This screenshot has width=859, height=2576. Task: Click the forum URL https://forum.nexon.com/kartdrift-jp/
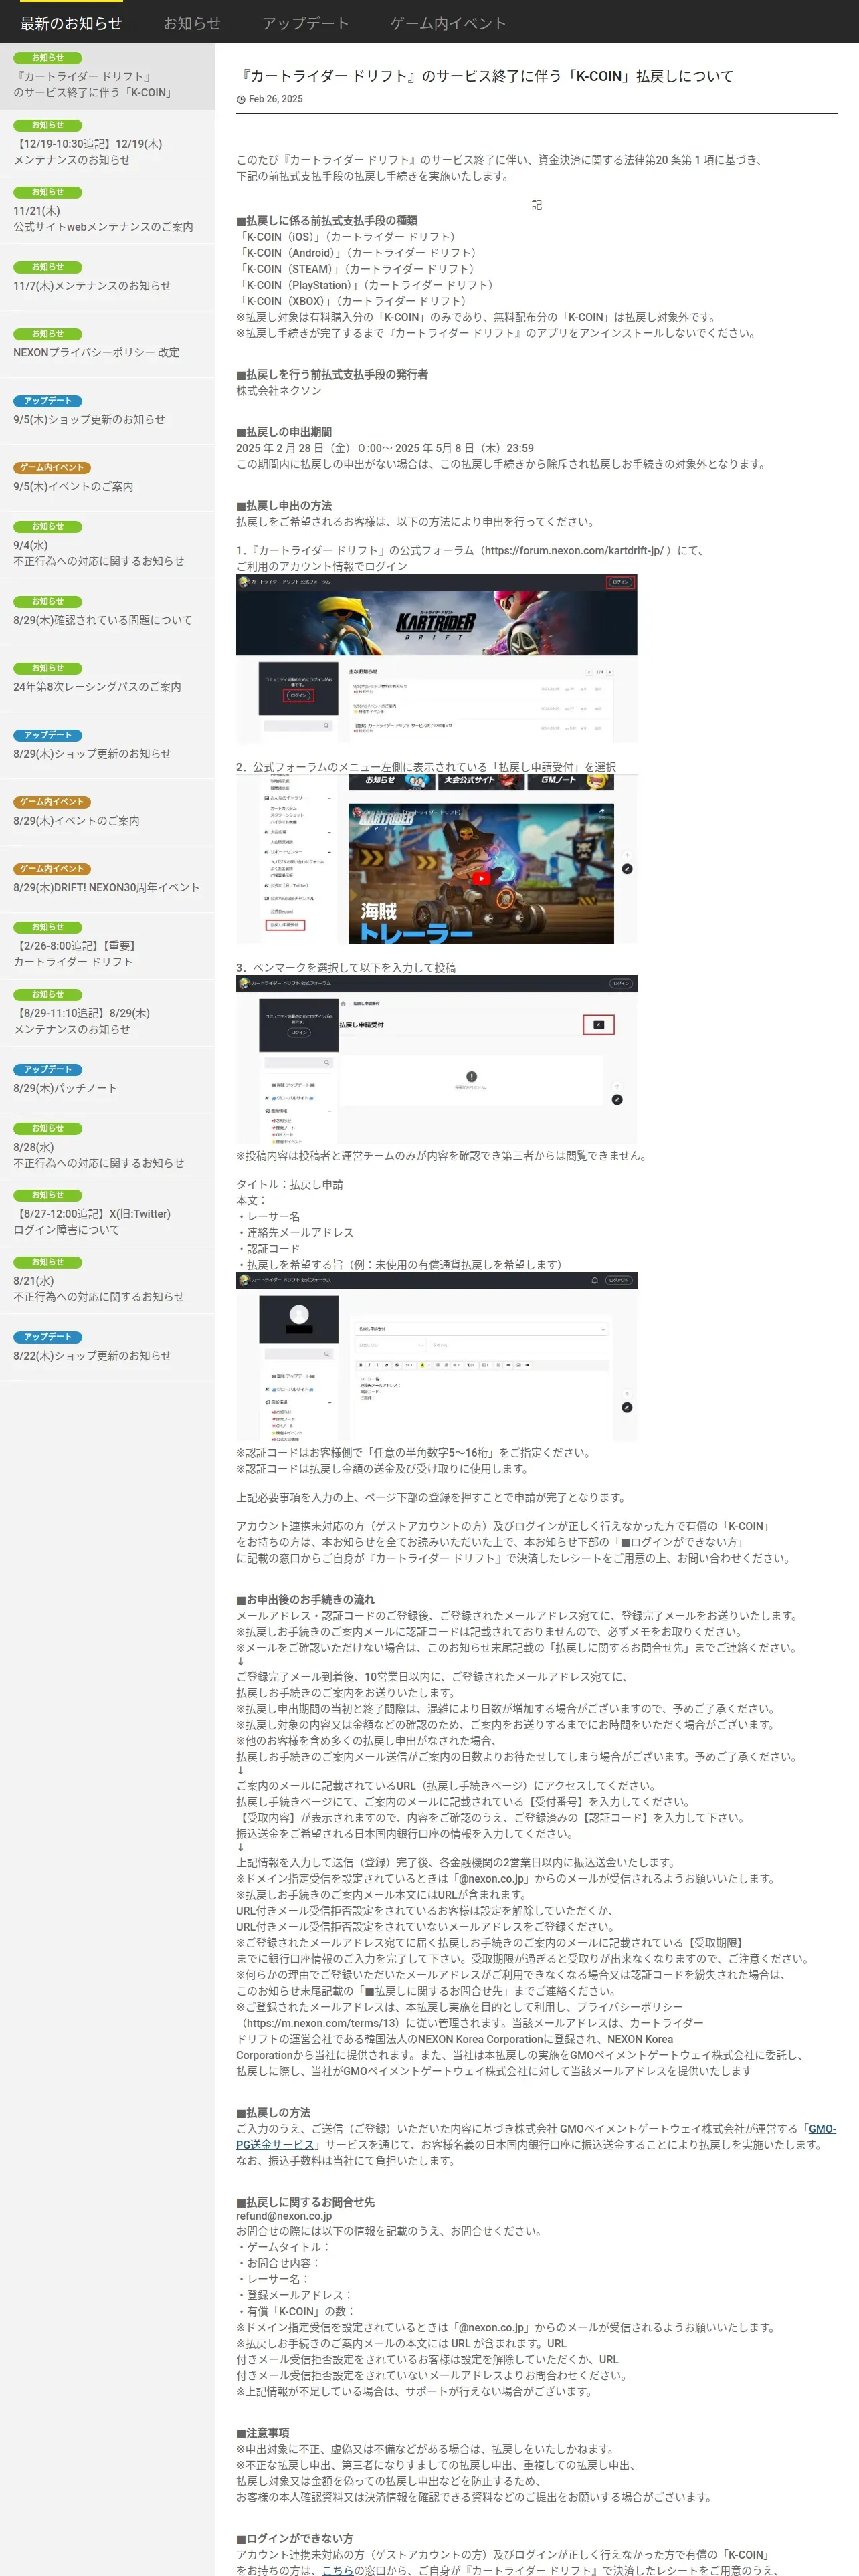tap(574, 551)
